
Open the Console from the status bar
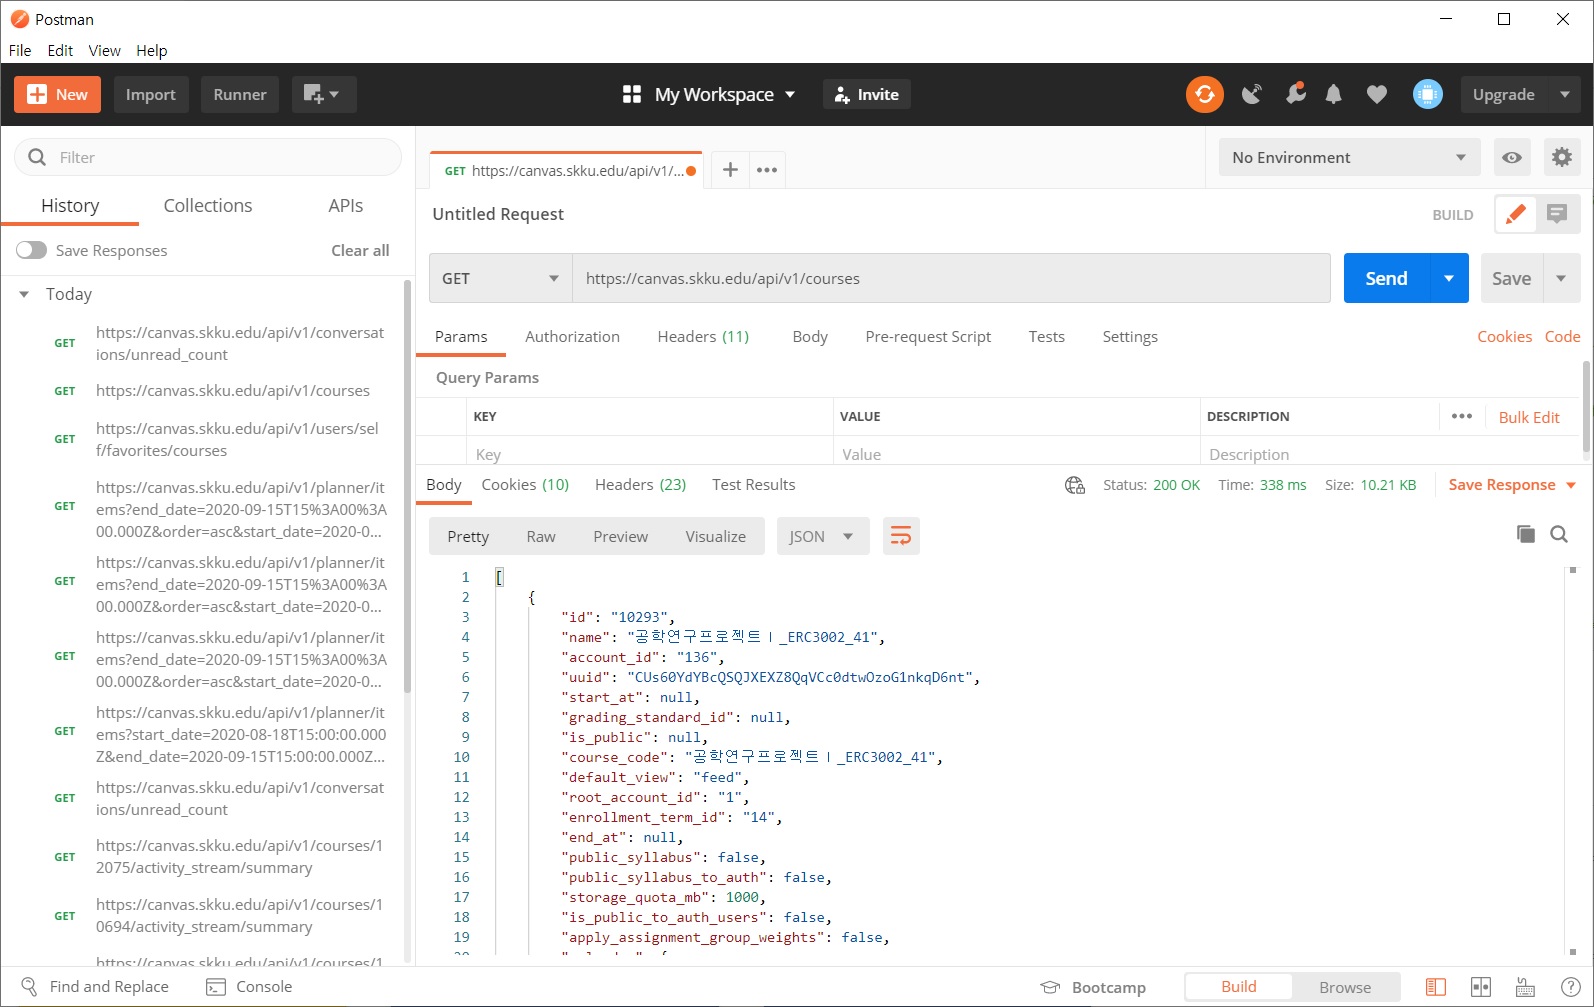249,986
